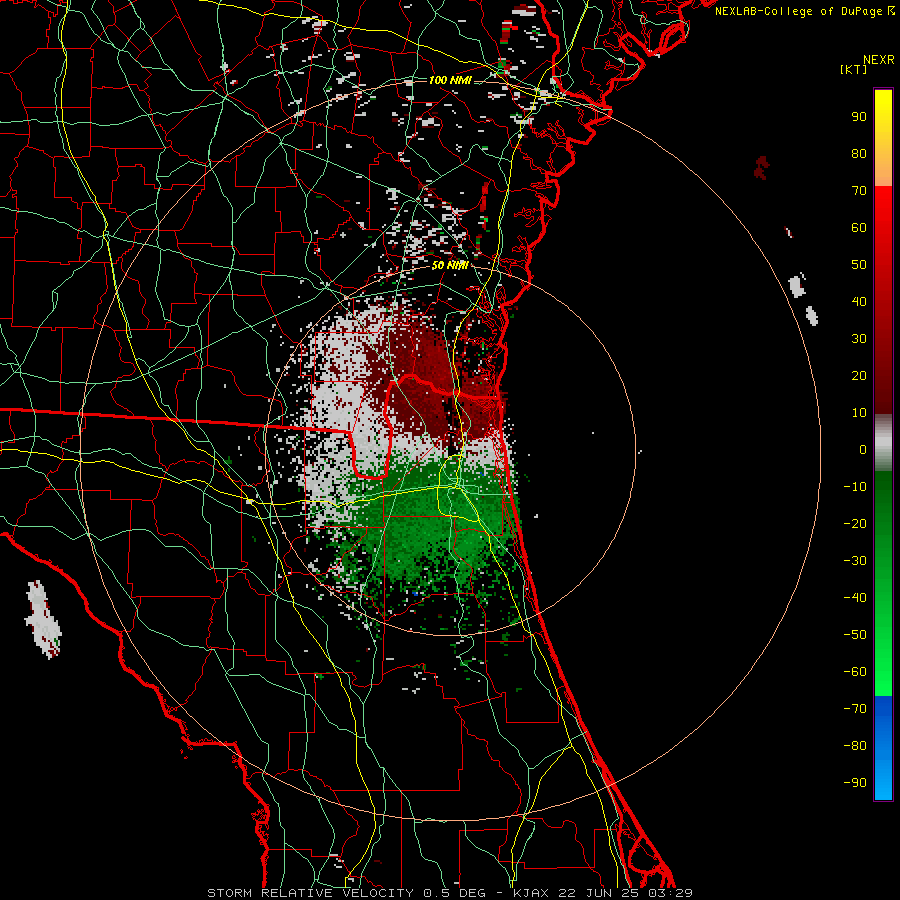The image size is (900, 900).
Task: Click the -60 value on velocity scale
Action: pyautogui.click(x=855, y=672)
